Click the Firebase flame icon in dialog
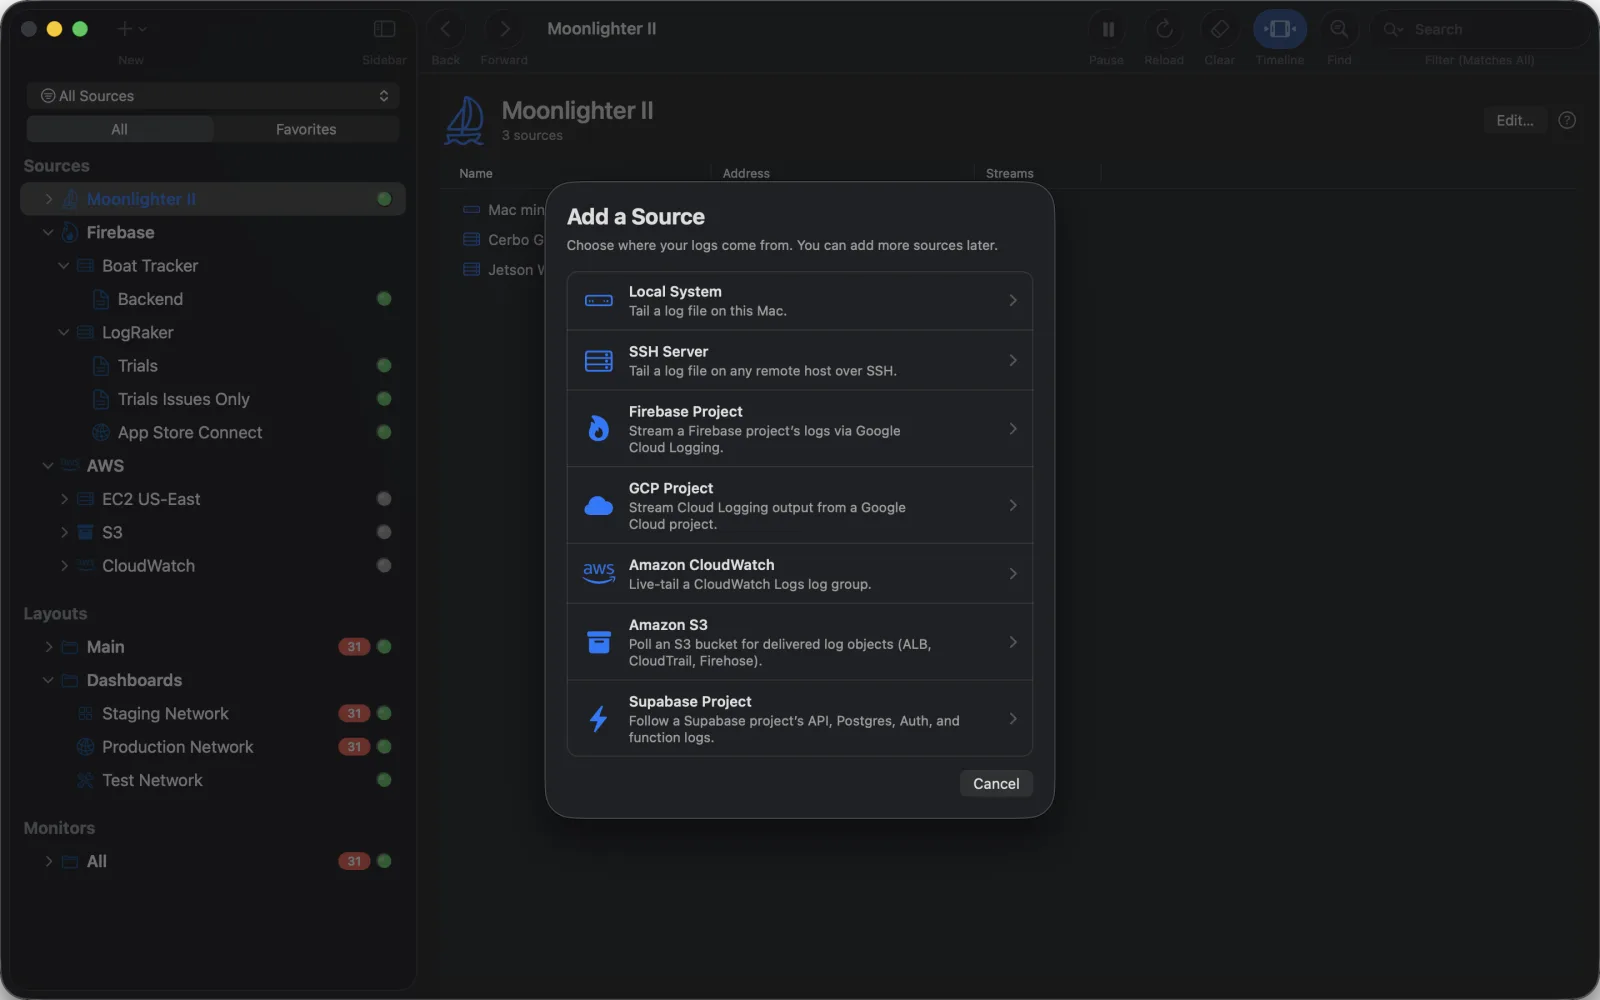The height and width of the screenshot is (1000, 1600). [x=598, y=429]
